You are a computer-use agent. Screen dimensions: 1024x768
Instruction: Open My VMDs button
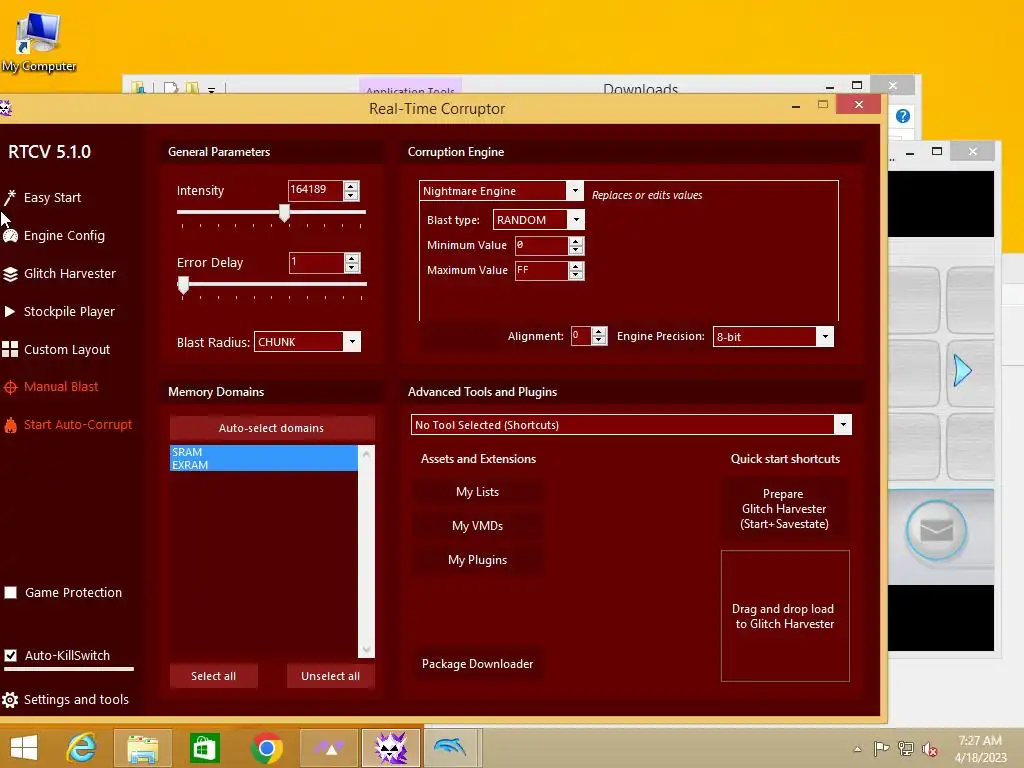click(x=477, y=526)
